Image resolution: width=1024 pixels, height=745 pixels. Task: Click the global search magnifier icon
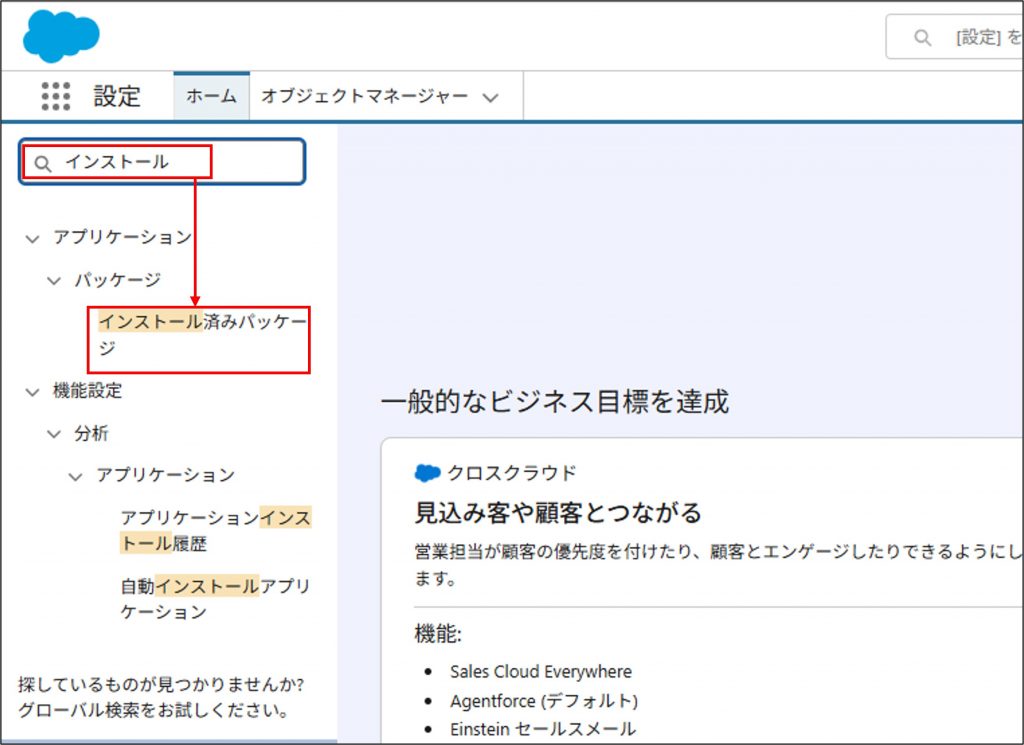coord(922,38)
